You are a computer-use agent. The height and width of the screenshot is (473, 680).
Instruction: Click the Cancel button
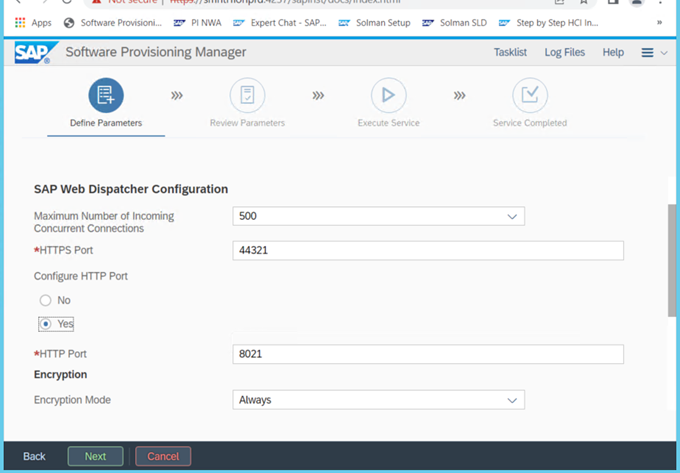(163, 456)
